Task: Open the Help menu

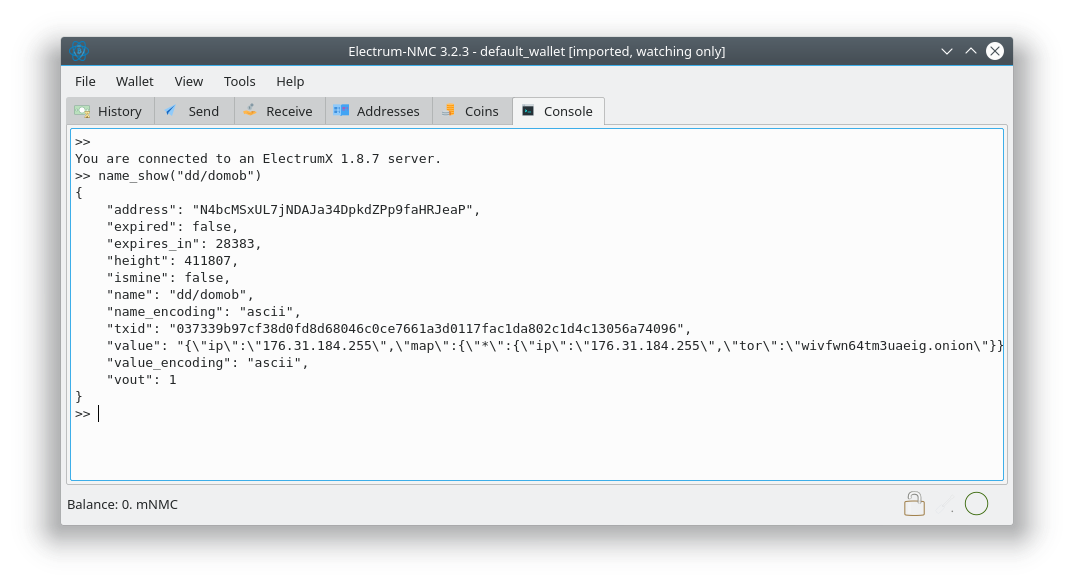Action: 290,81
